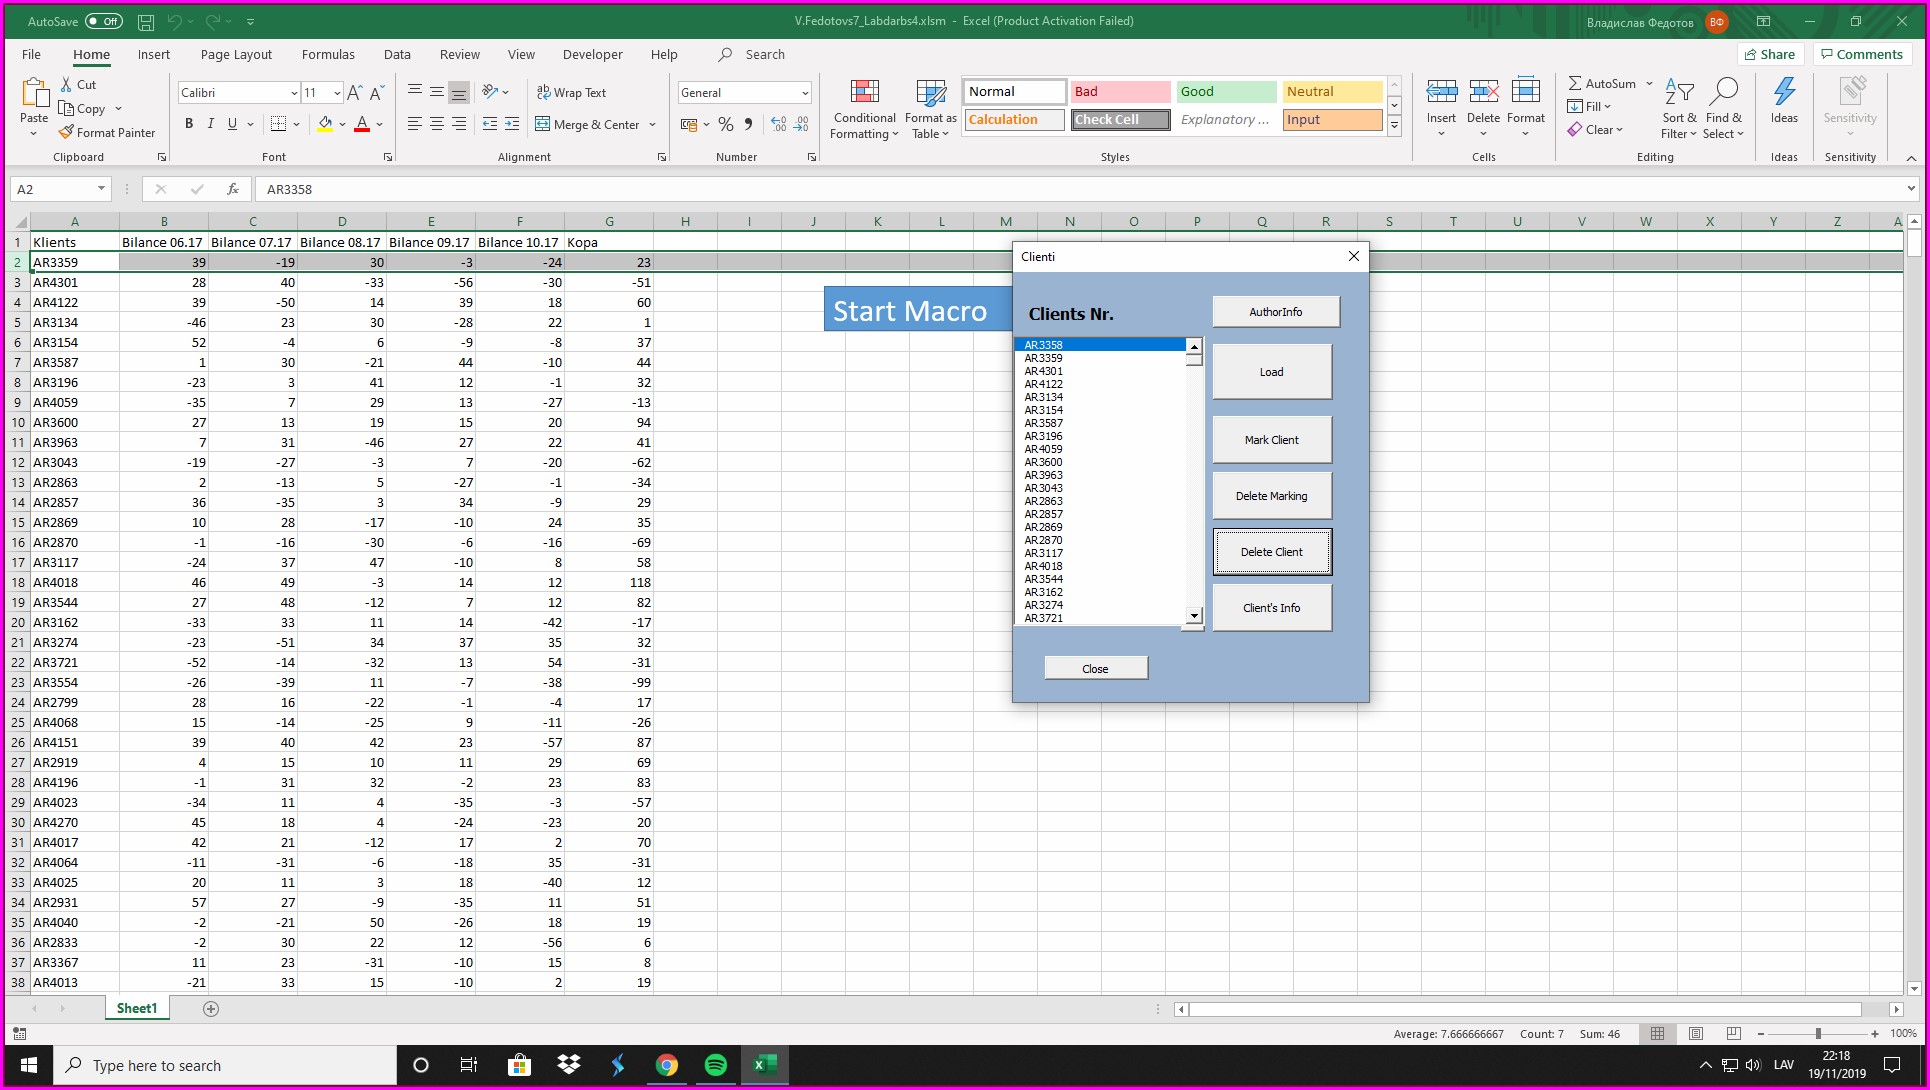Apply Underline formatting

coord(232,124)
